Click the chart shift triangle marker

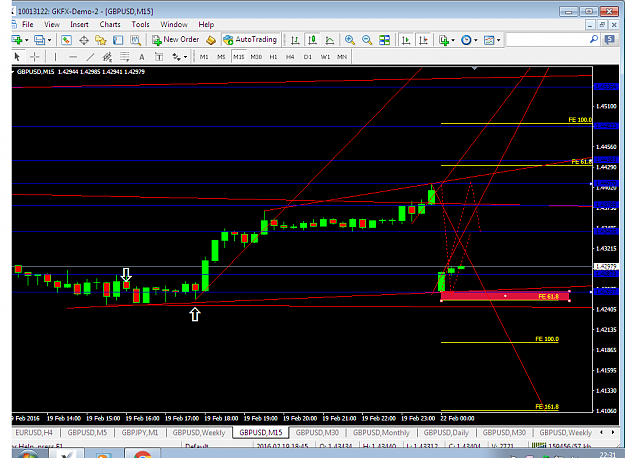(474, 69)
